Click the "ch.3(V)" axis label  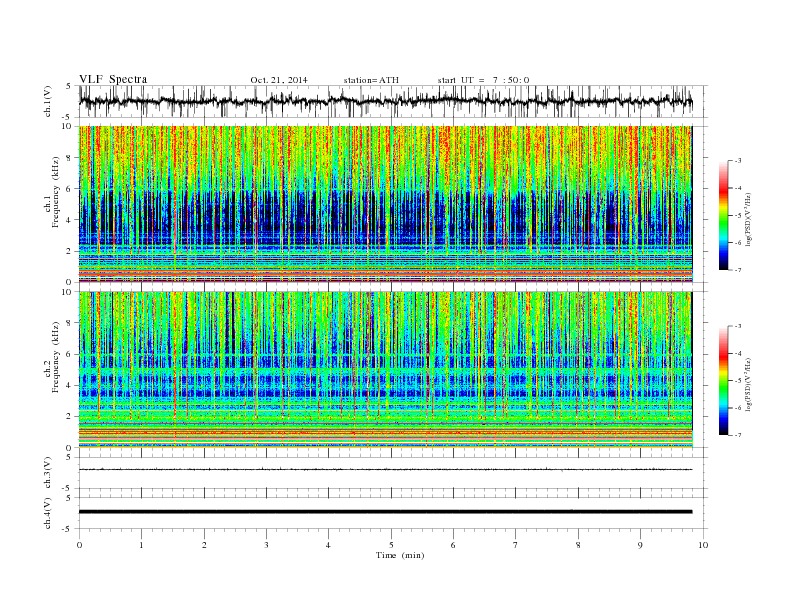tap(48, 473)
